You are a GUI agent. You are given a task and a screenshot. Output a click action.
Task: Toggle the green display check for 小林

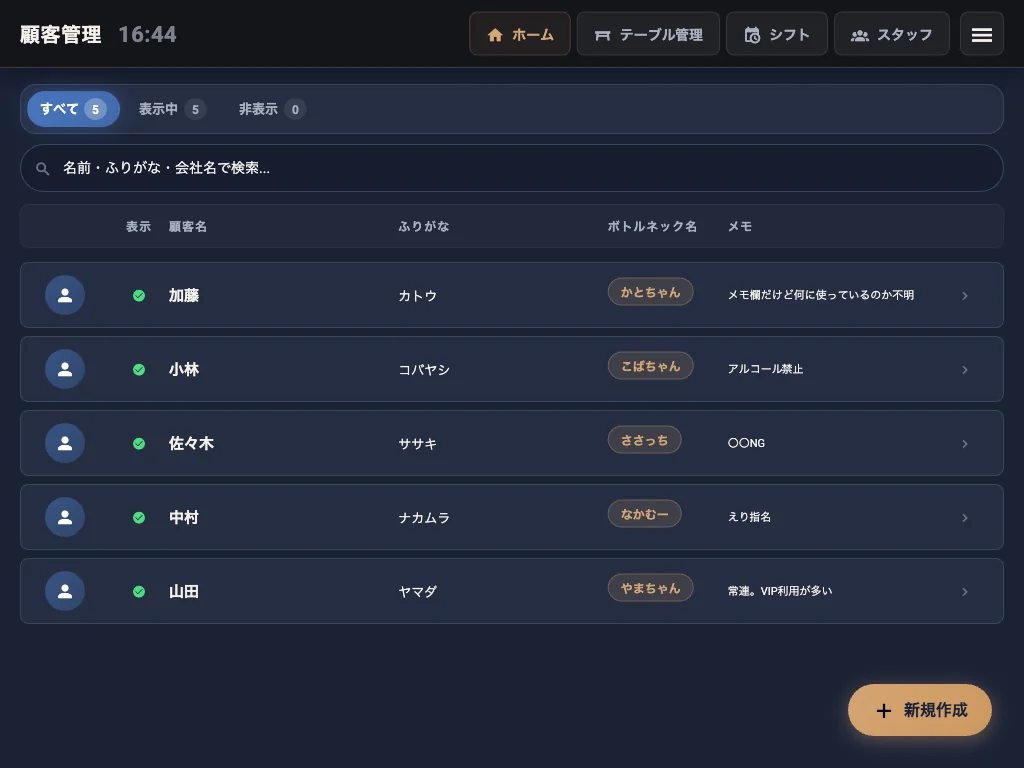pos(139,370)
